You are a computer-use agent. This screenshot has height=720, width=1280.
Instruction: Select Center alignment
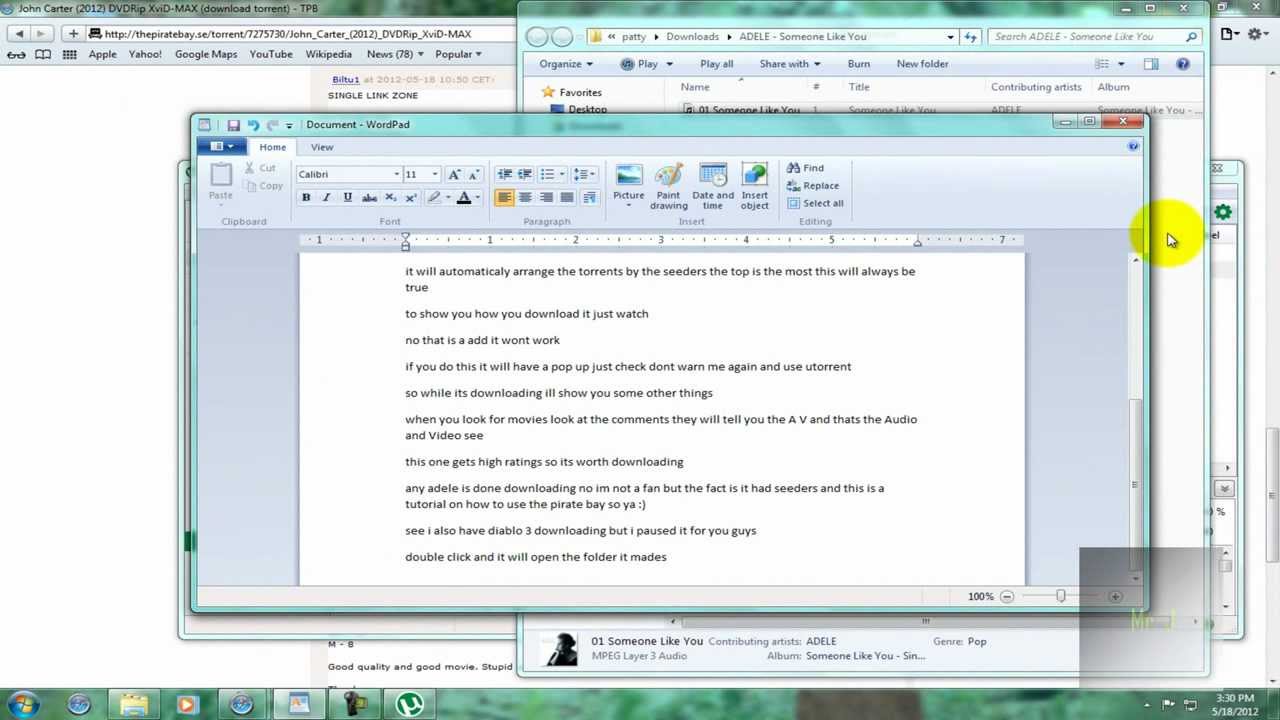tap(525, 198)
